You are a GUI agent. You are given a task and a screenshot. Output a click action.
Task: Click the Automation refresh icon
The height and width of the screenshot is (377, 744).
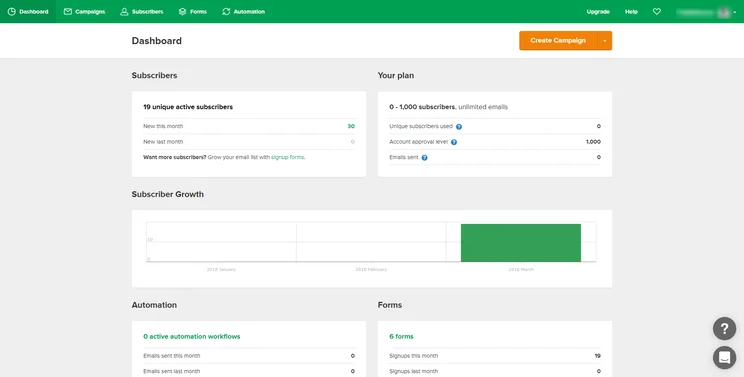click(226, 11)
